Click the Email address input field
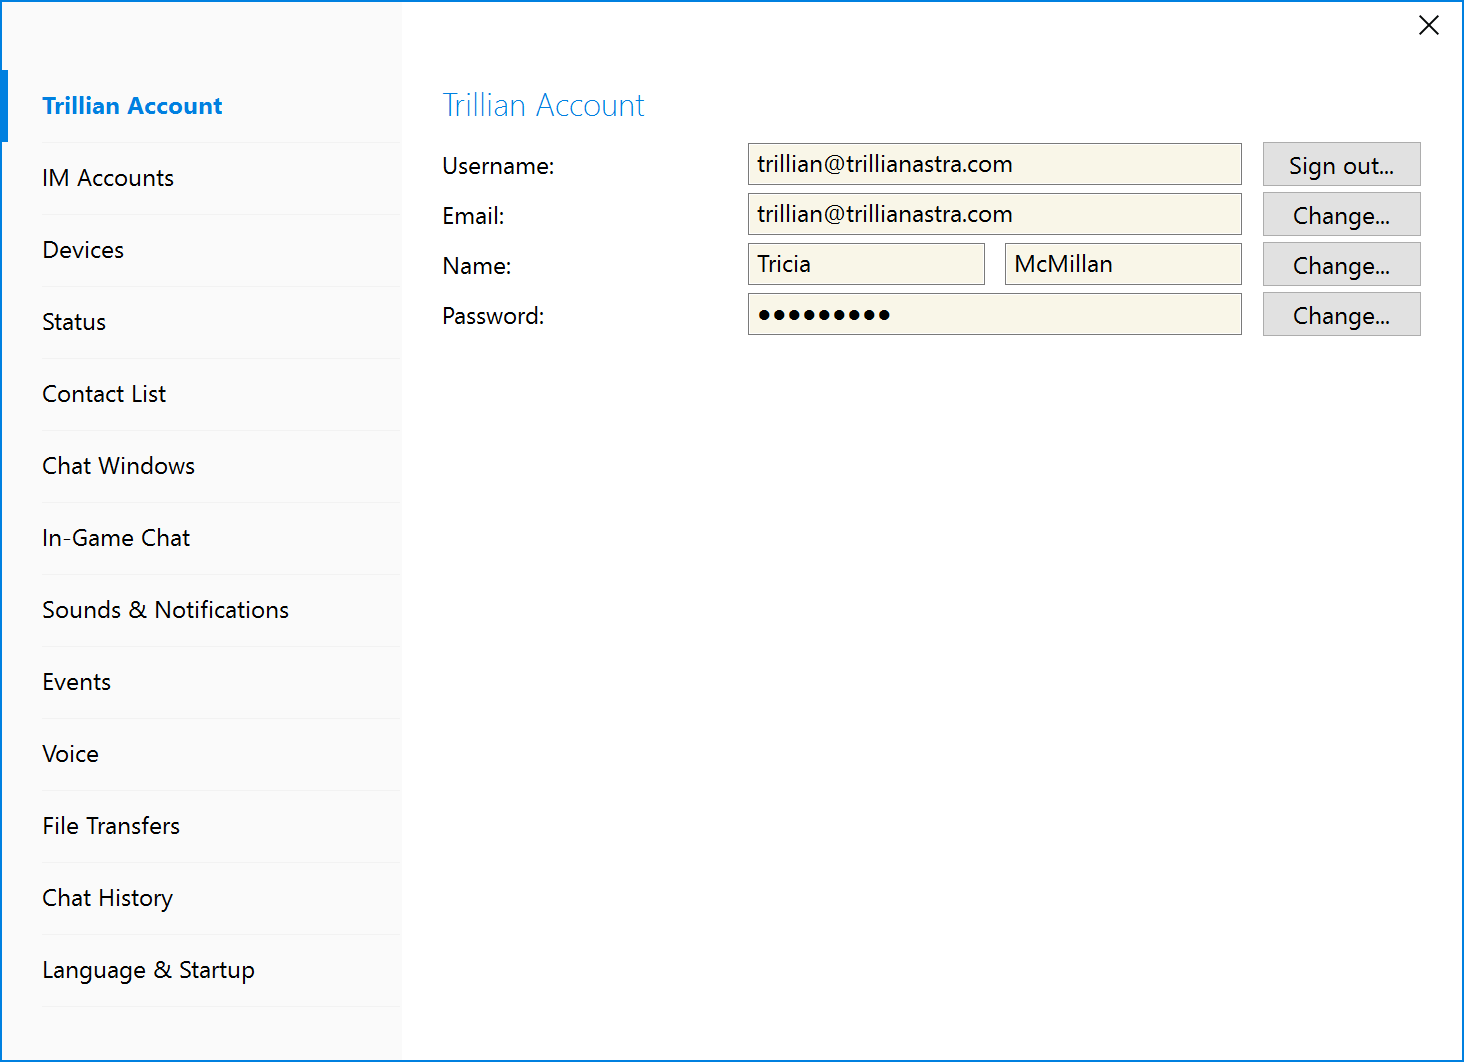This screenshot has width=1464, height=1062. pos(995,214)
